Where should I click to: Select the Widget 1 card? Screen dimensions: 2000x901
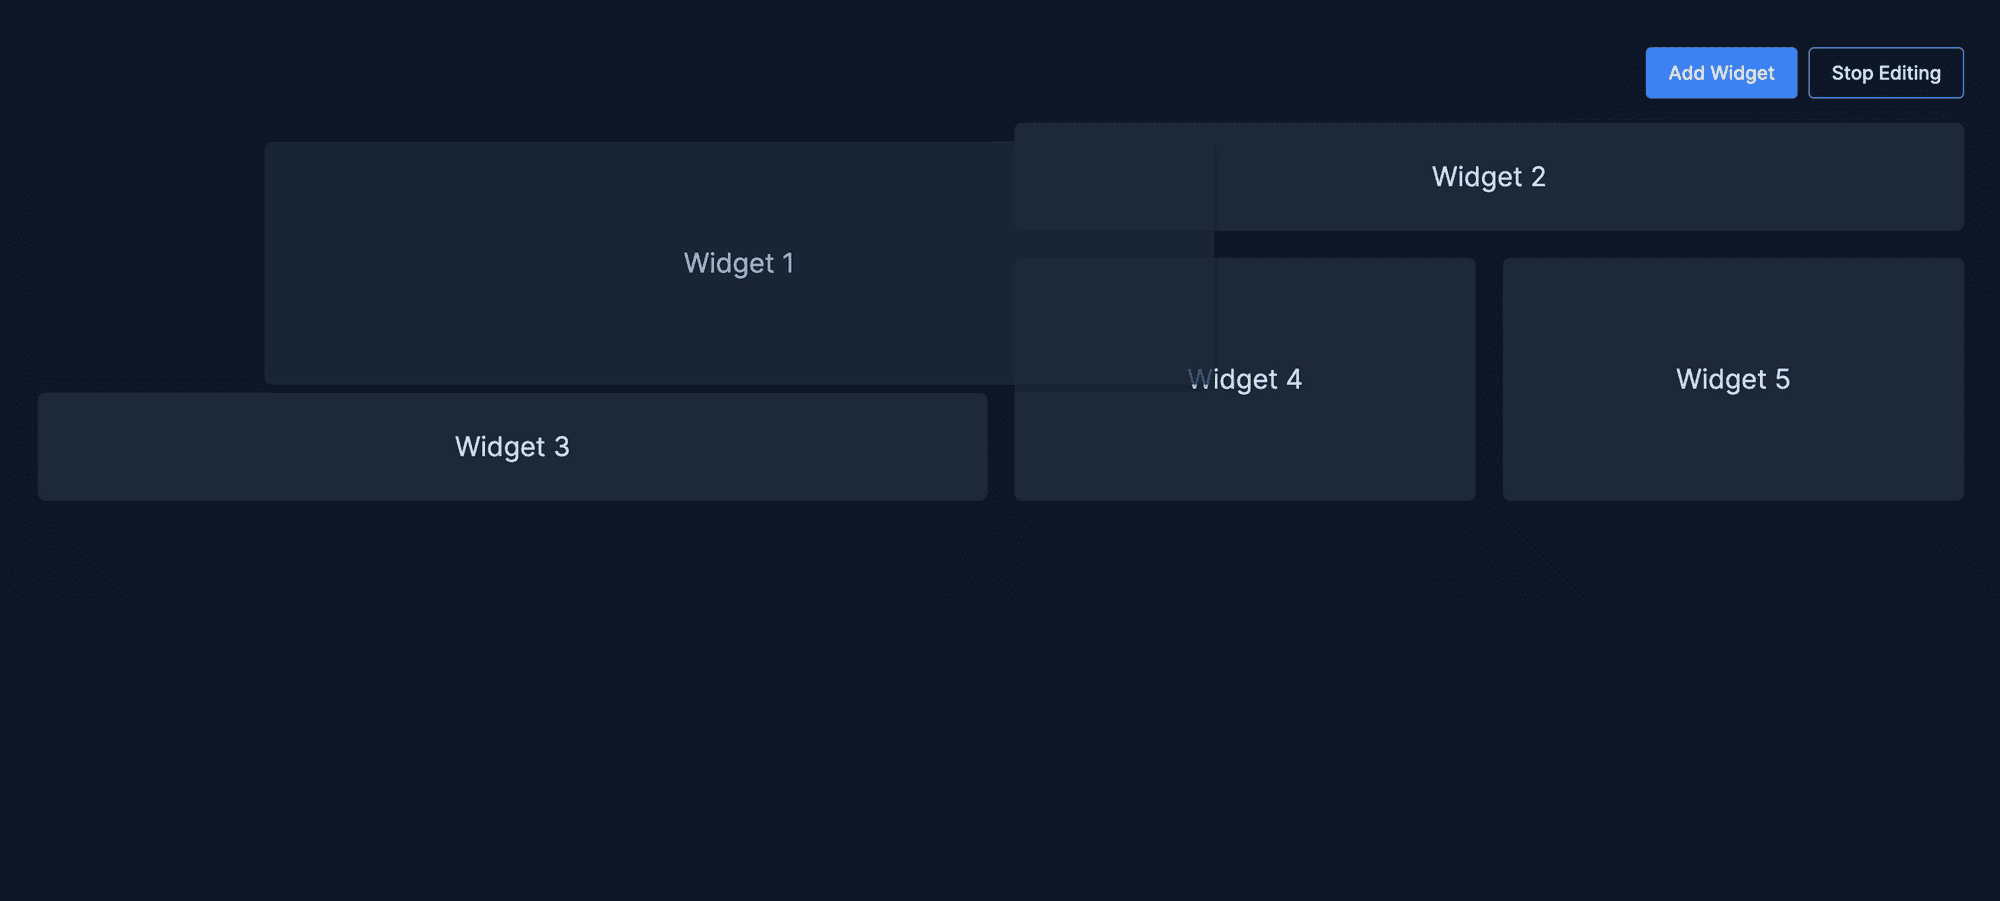tap(739, 263)
